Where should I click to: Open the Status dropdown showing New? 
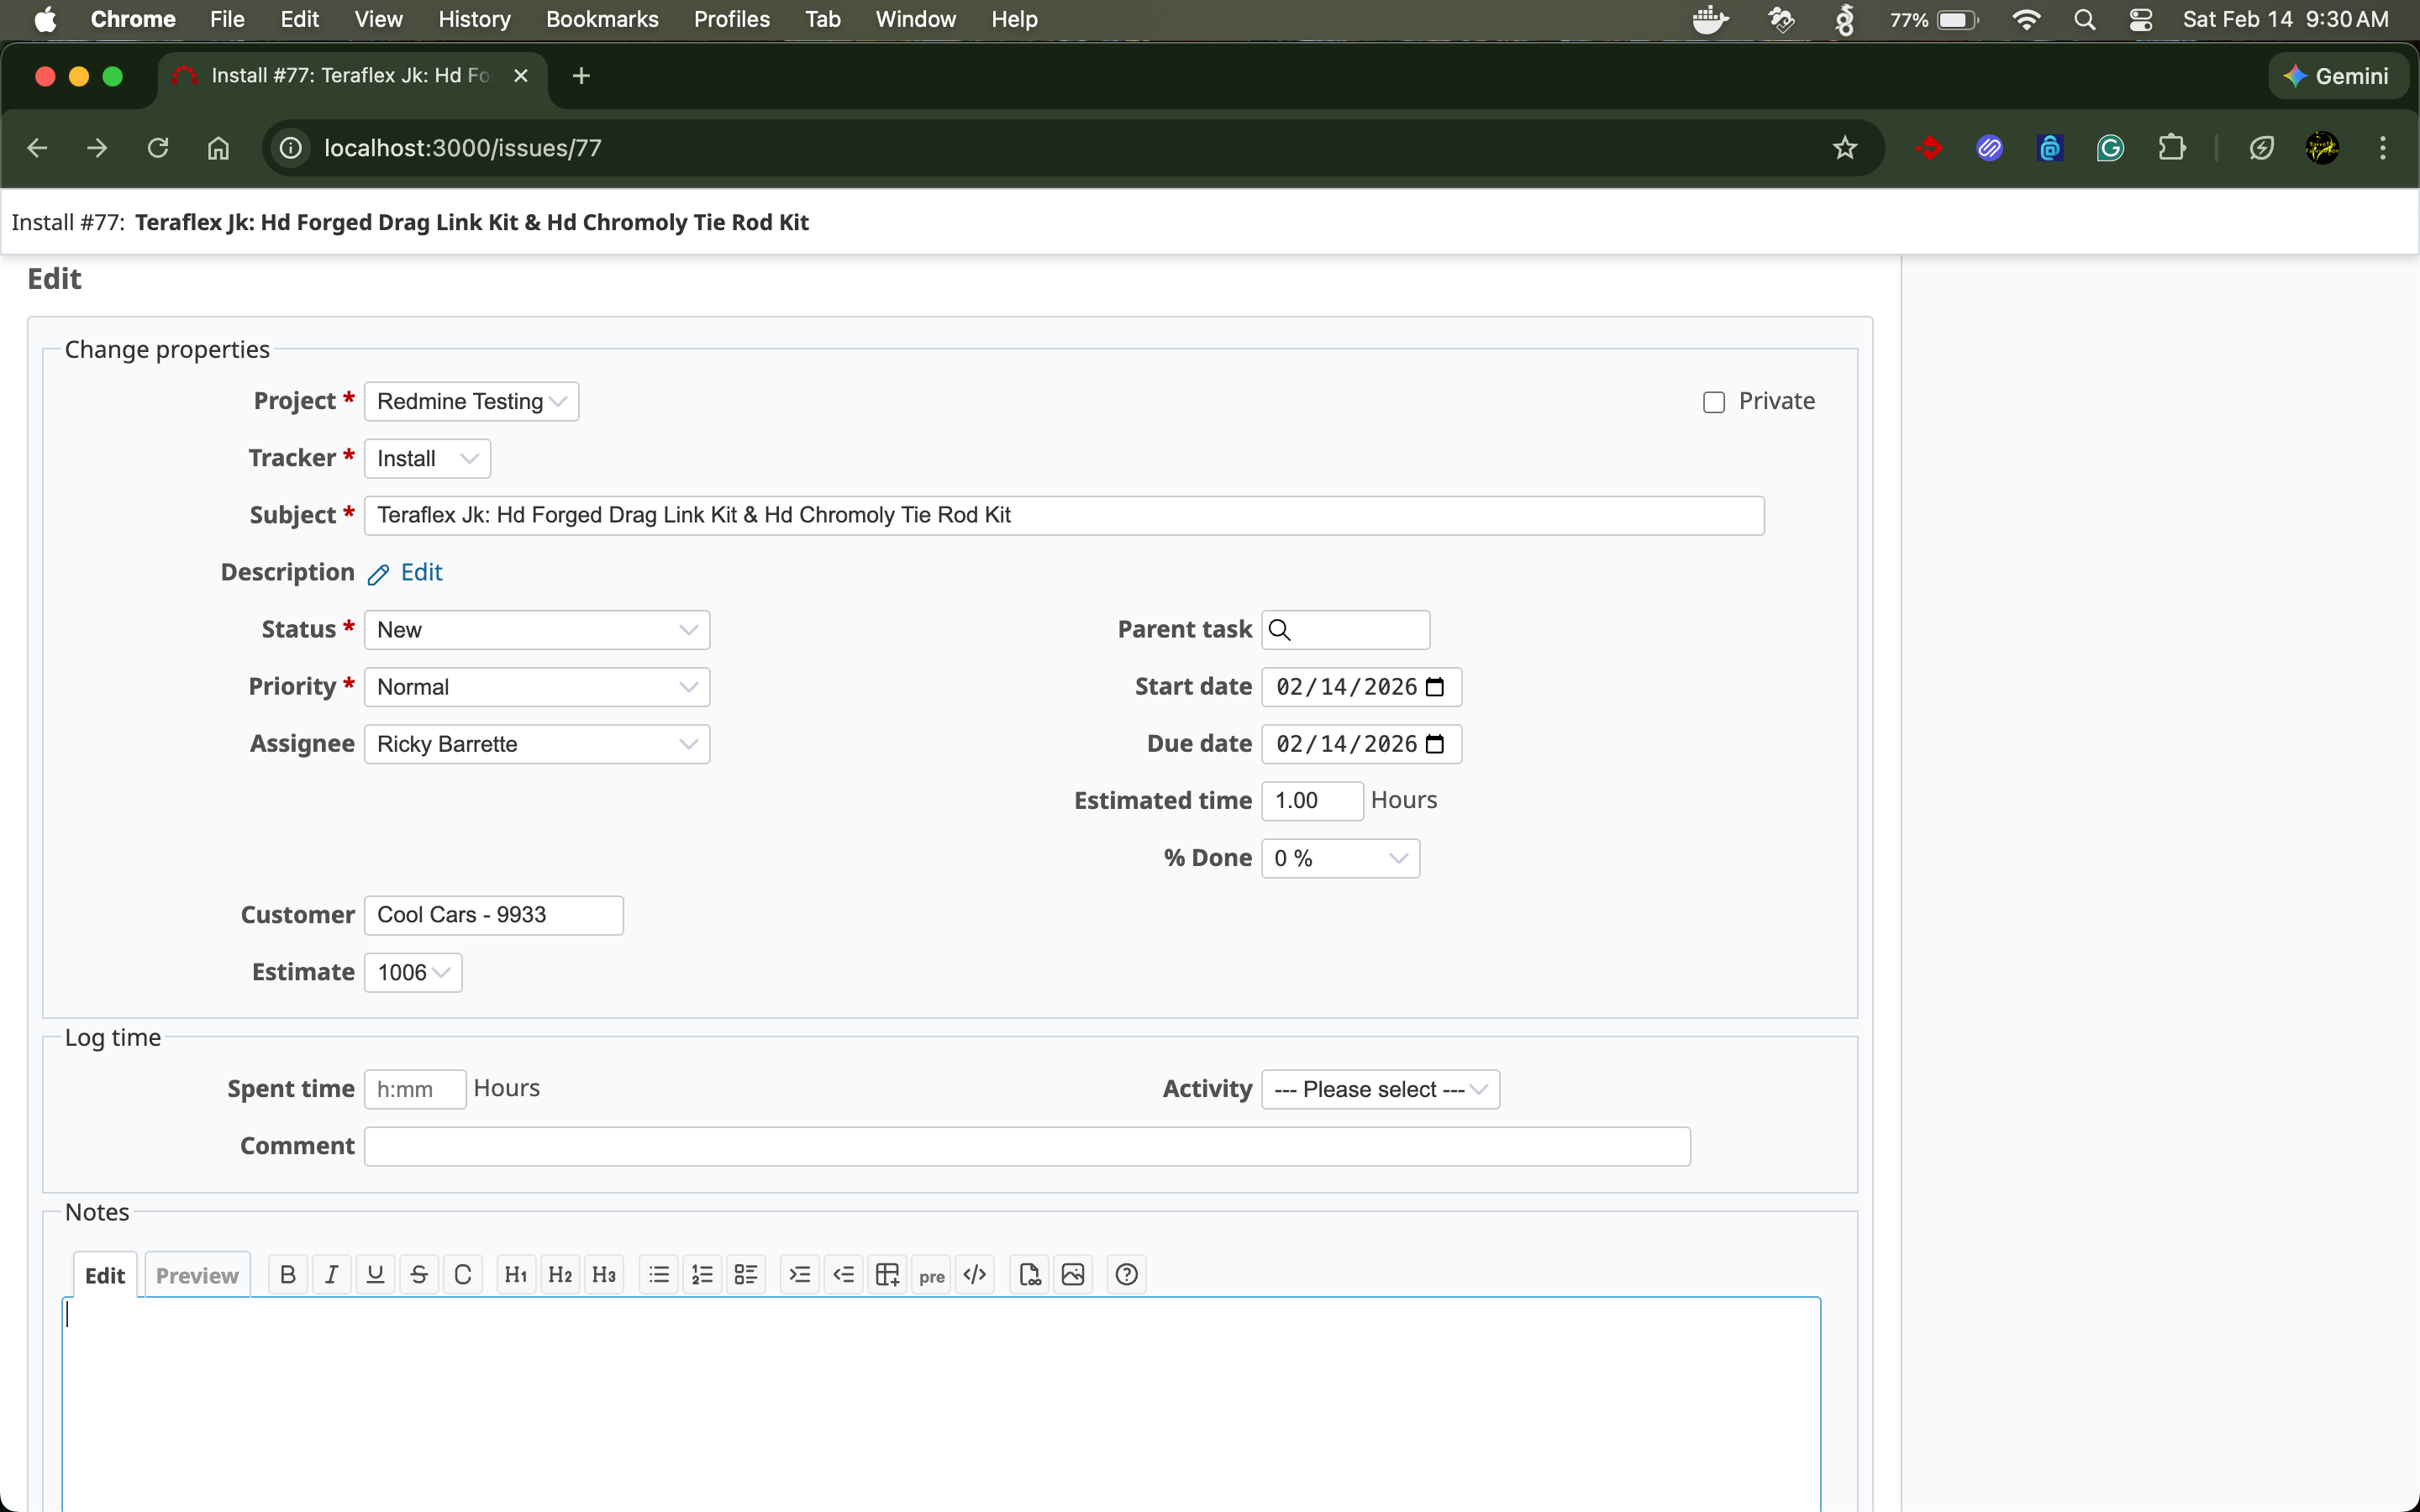(x=537, y=630)
